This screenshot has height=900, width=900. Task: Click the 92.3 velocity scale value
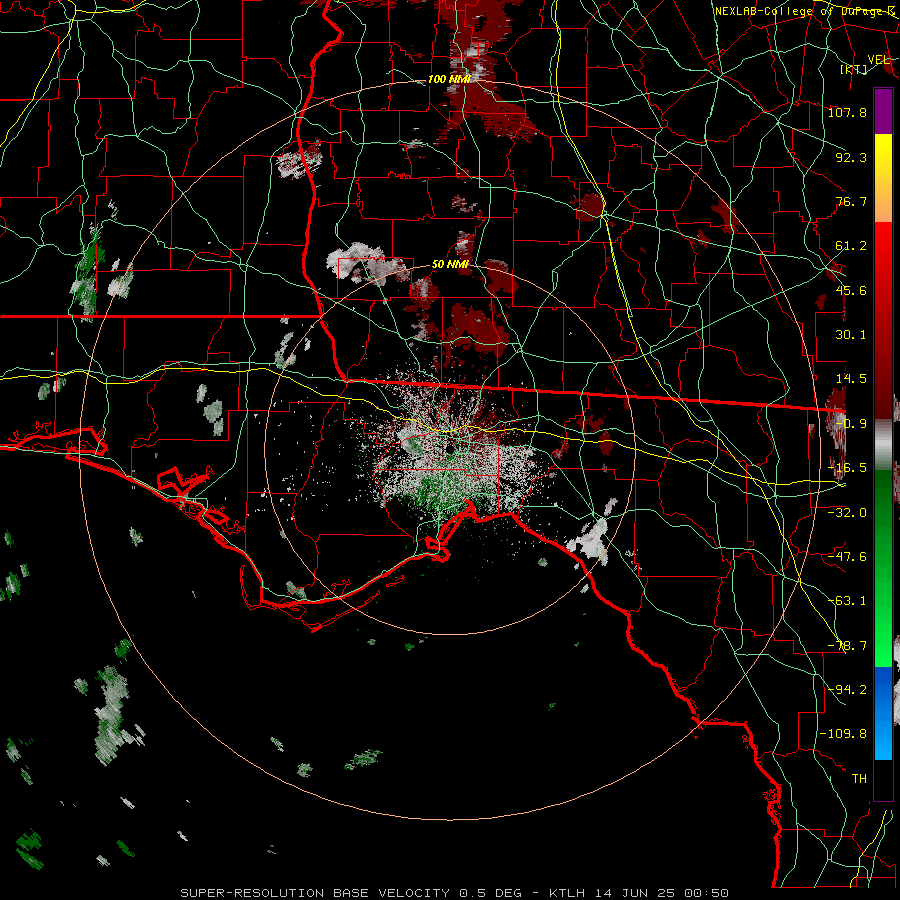[851, 157]
